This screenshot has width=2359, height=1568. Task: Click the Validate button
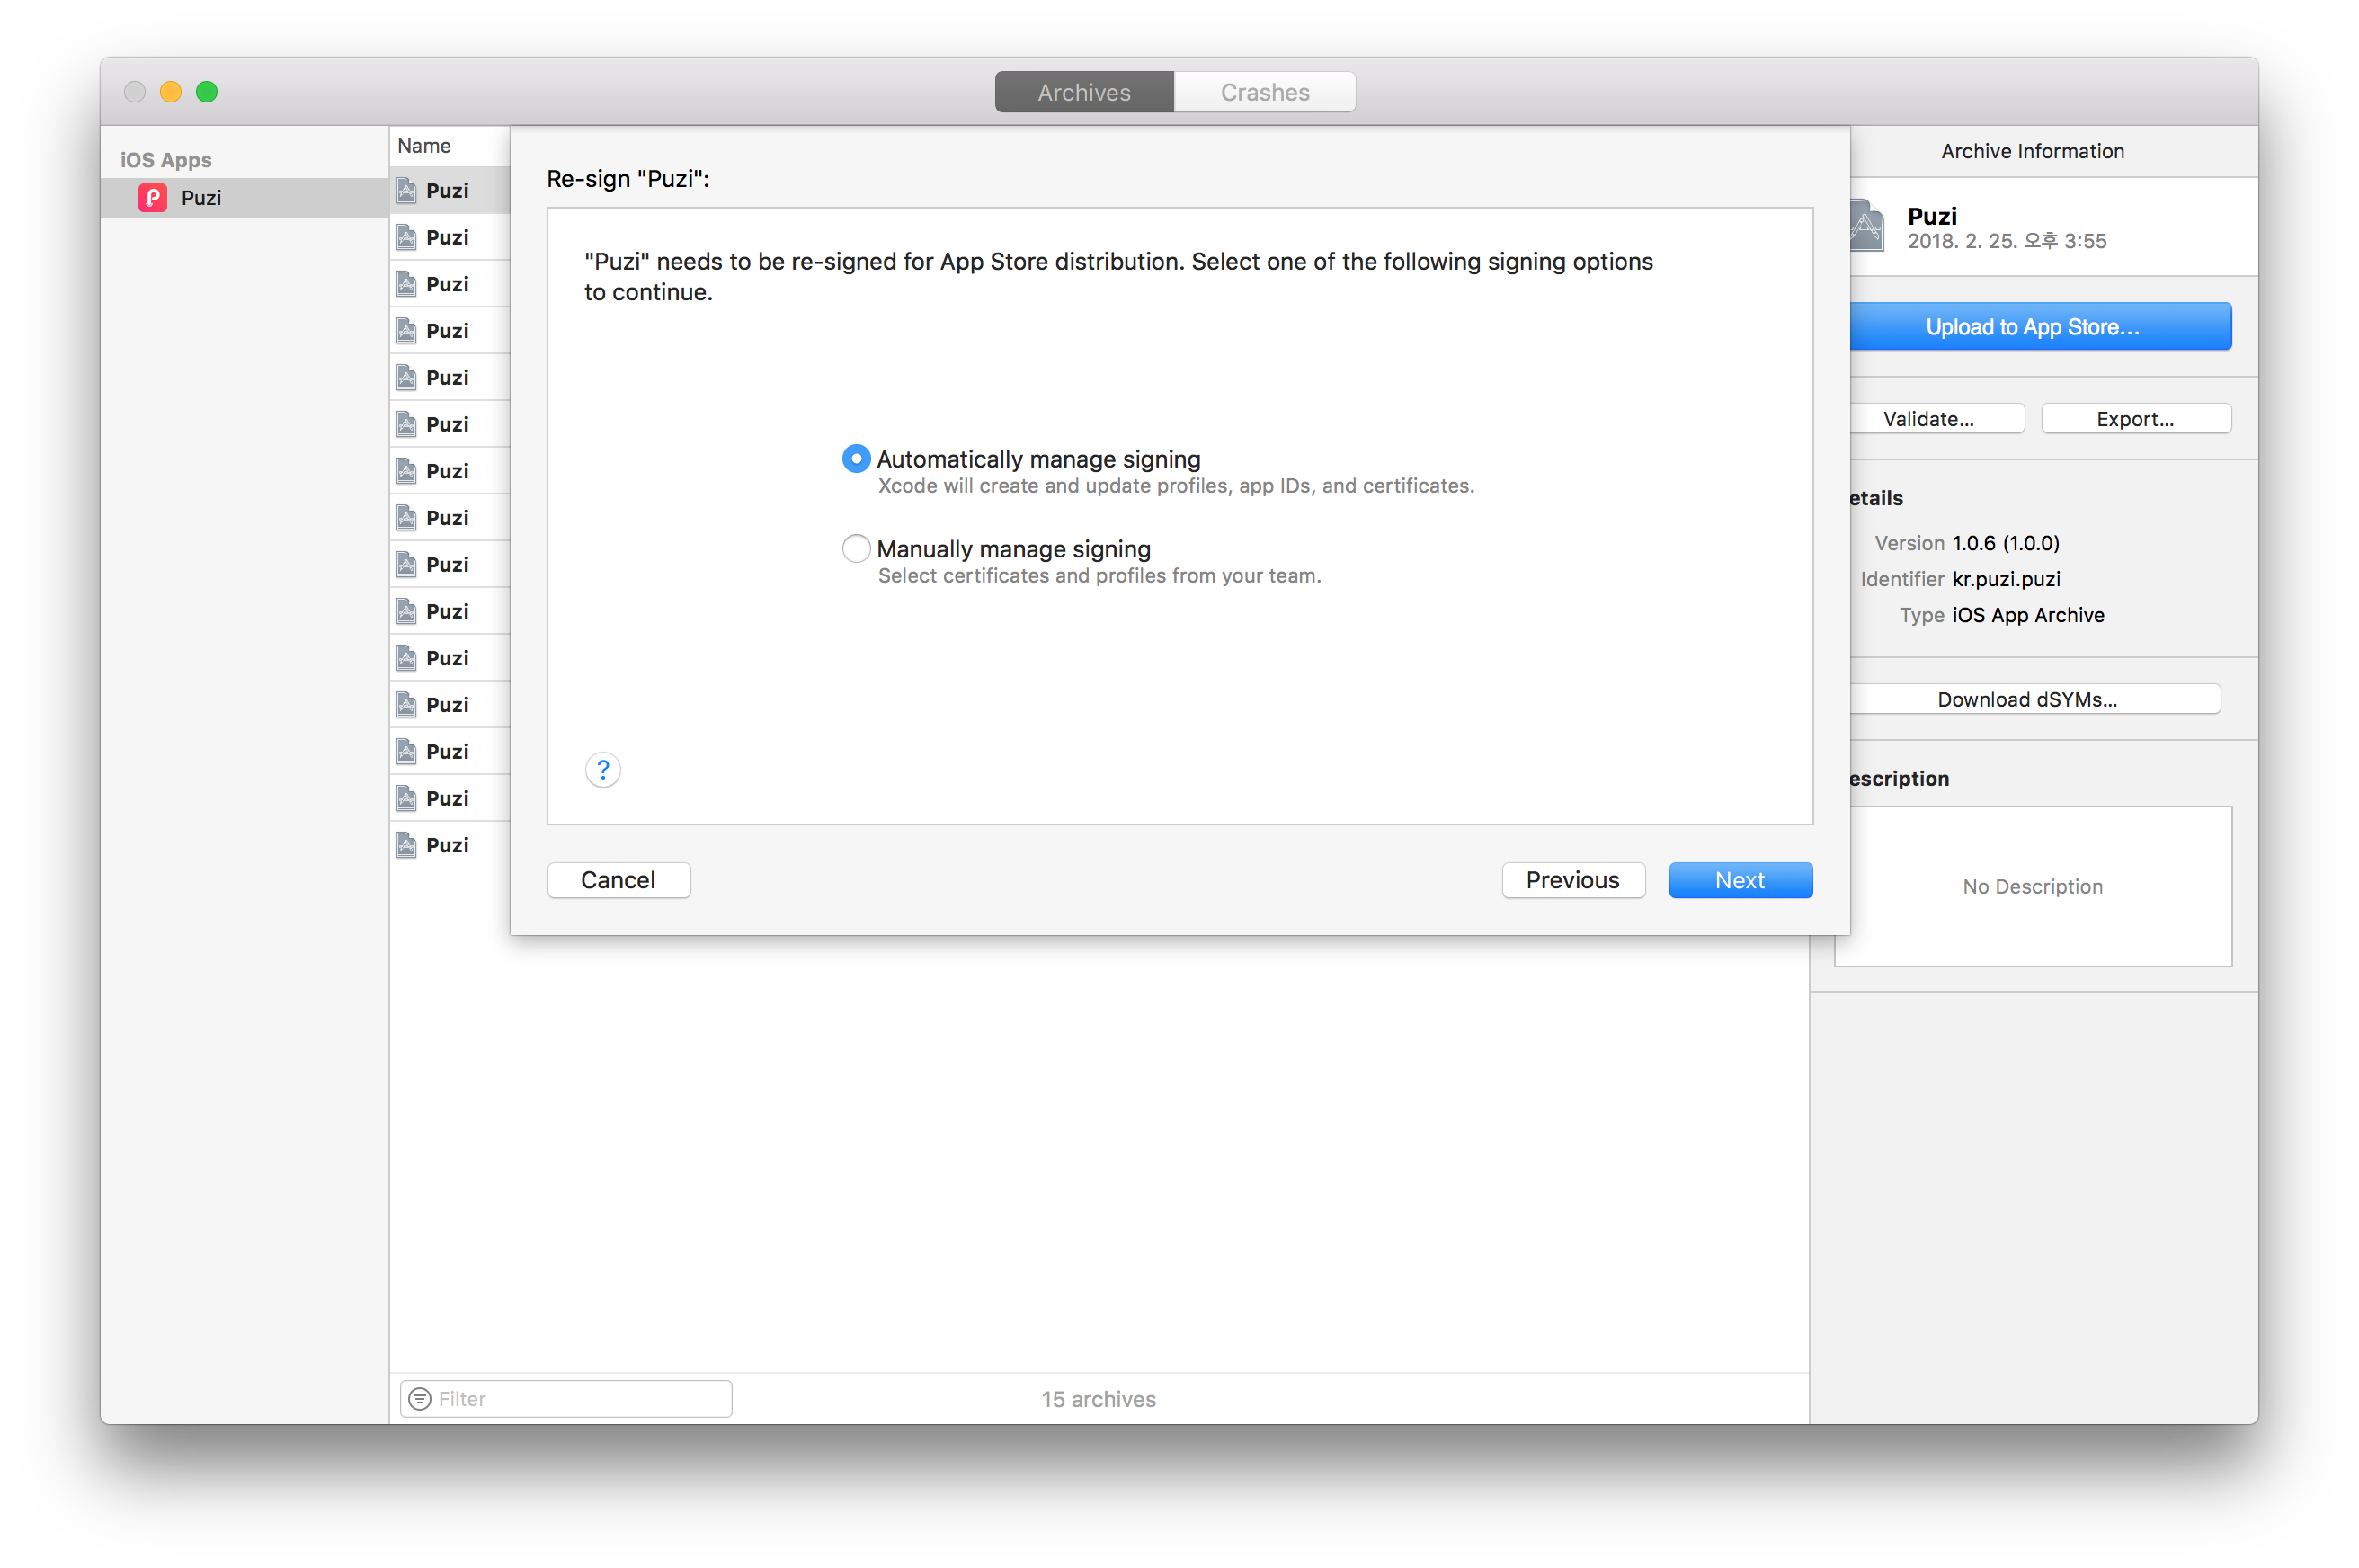1937,419
